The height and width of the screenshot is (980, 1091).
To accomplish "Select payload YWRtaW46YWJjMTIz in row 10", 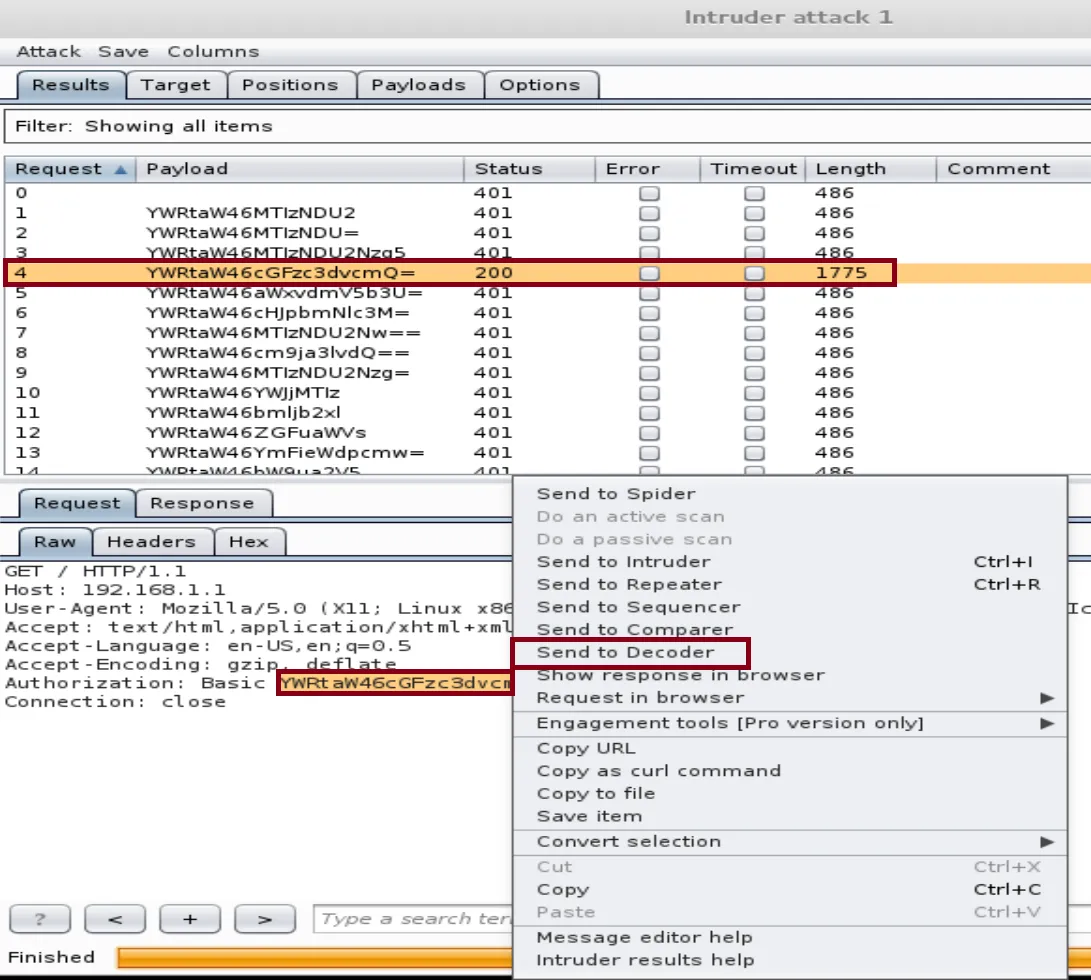I will (x=243, y=393).
